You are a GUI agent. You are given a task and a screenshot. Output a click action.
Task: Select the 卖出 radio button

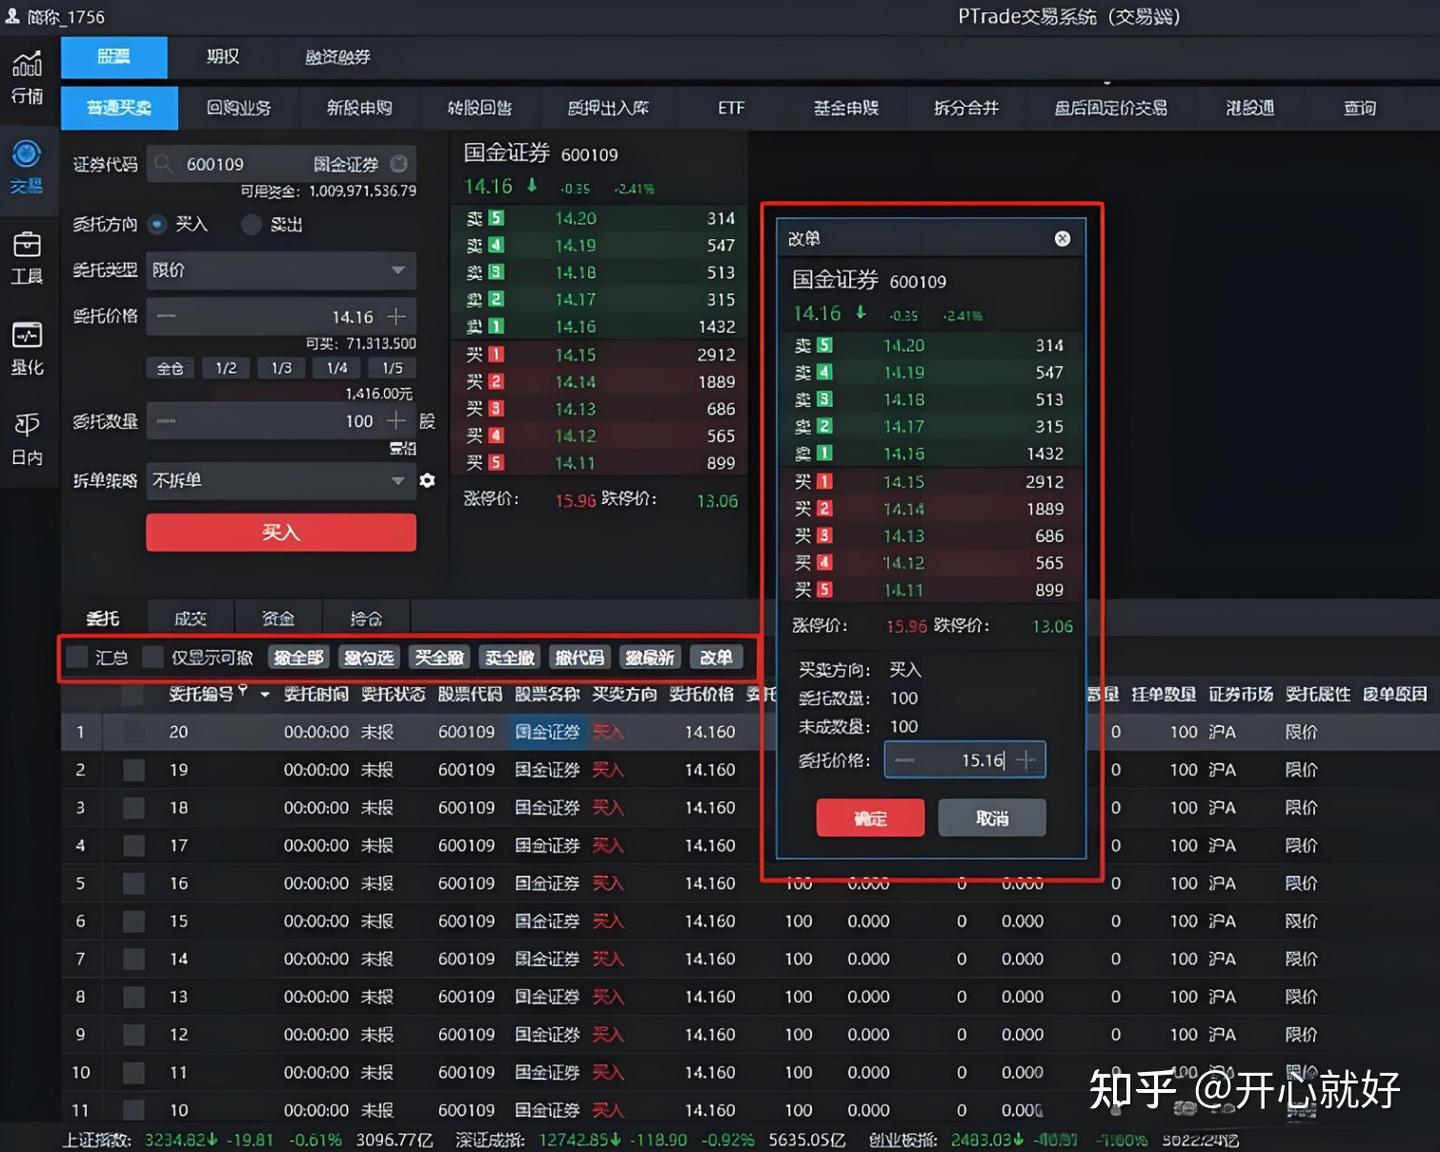pyautogui.click(x=251, y=225)
